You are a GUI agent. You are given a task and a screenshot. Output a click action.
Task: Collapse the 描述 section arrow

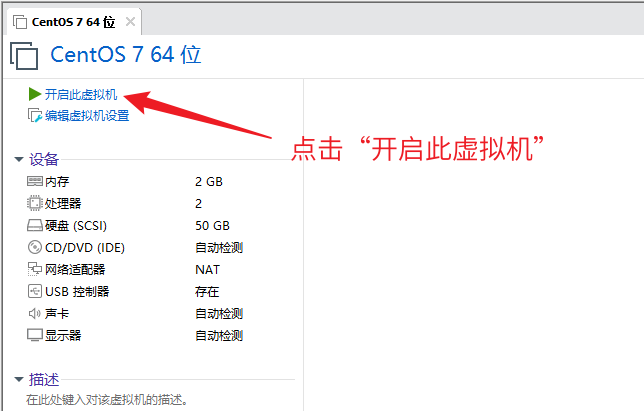pyautogui.click(x=19, y=380)
